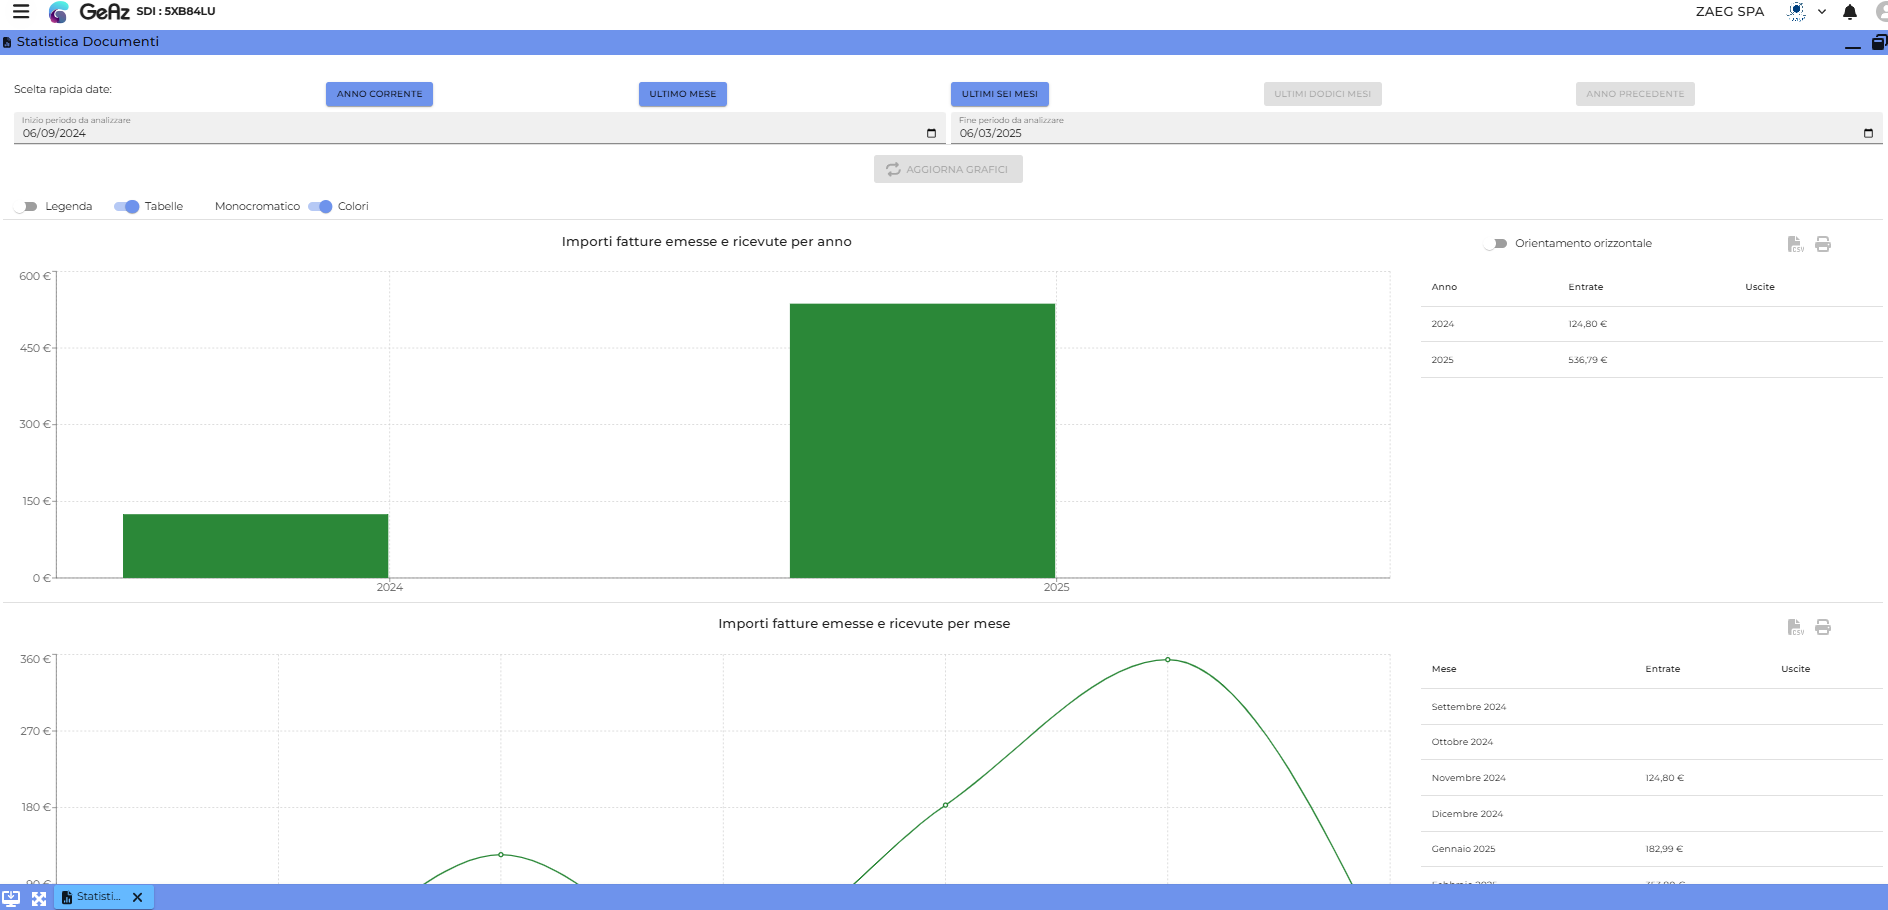Viewport: 1888px width, 910px height.
Task: Click the notifications bell icon
Action: click(1850, 12)
